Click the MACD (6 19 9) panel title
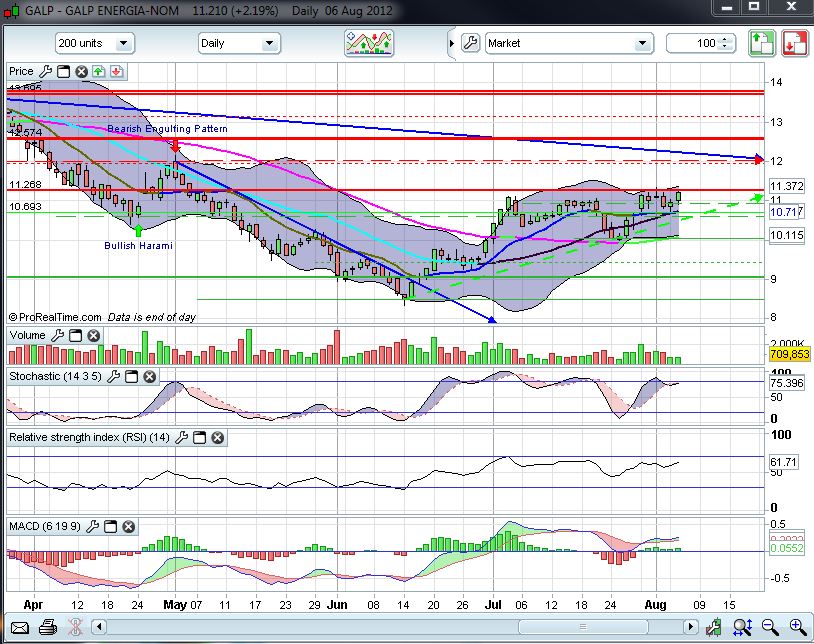 pyautogui.click(x=45, y=527)
